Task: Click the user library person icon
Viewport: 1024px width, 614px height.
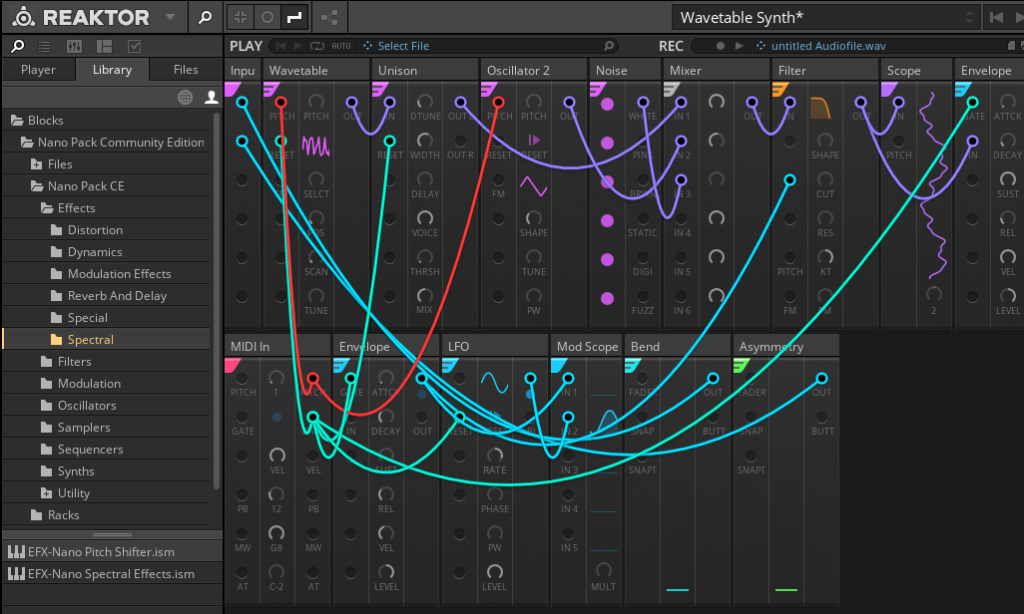Action: [211, 97]
